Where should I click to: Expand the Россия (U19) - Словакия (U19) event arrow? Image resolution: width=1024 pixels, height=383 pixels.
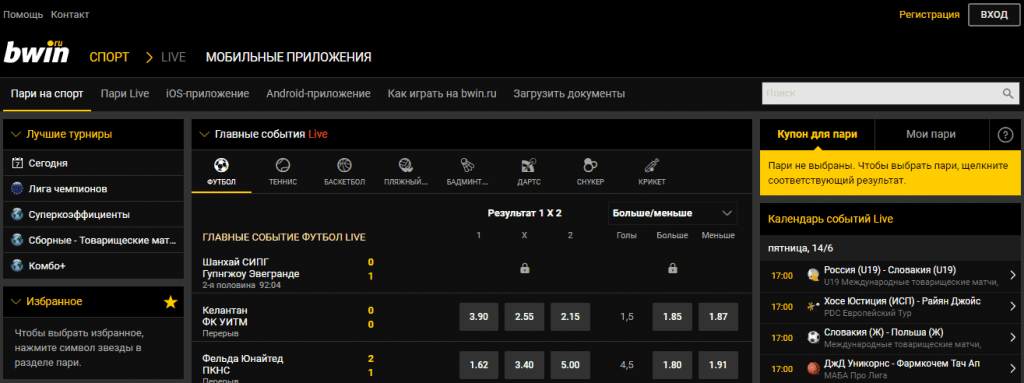(x=1013, y=275)
